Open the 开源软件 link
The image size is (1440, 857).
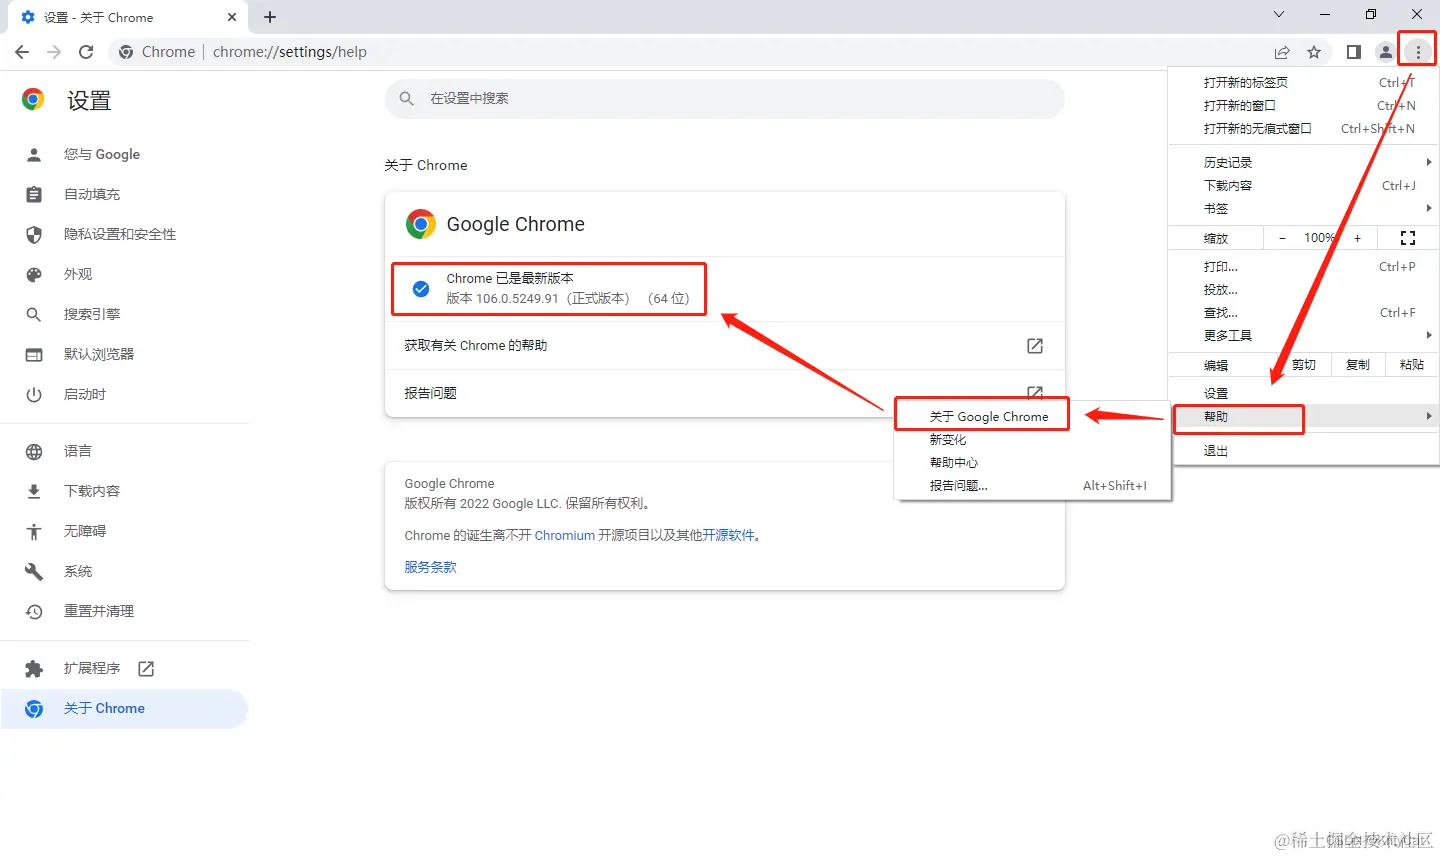(728, 535)
